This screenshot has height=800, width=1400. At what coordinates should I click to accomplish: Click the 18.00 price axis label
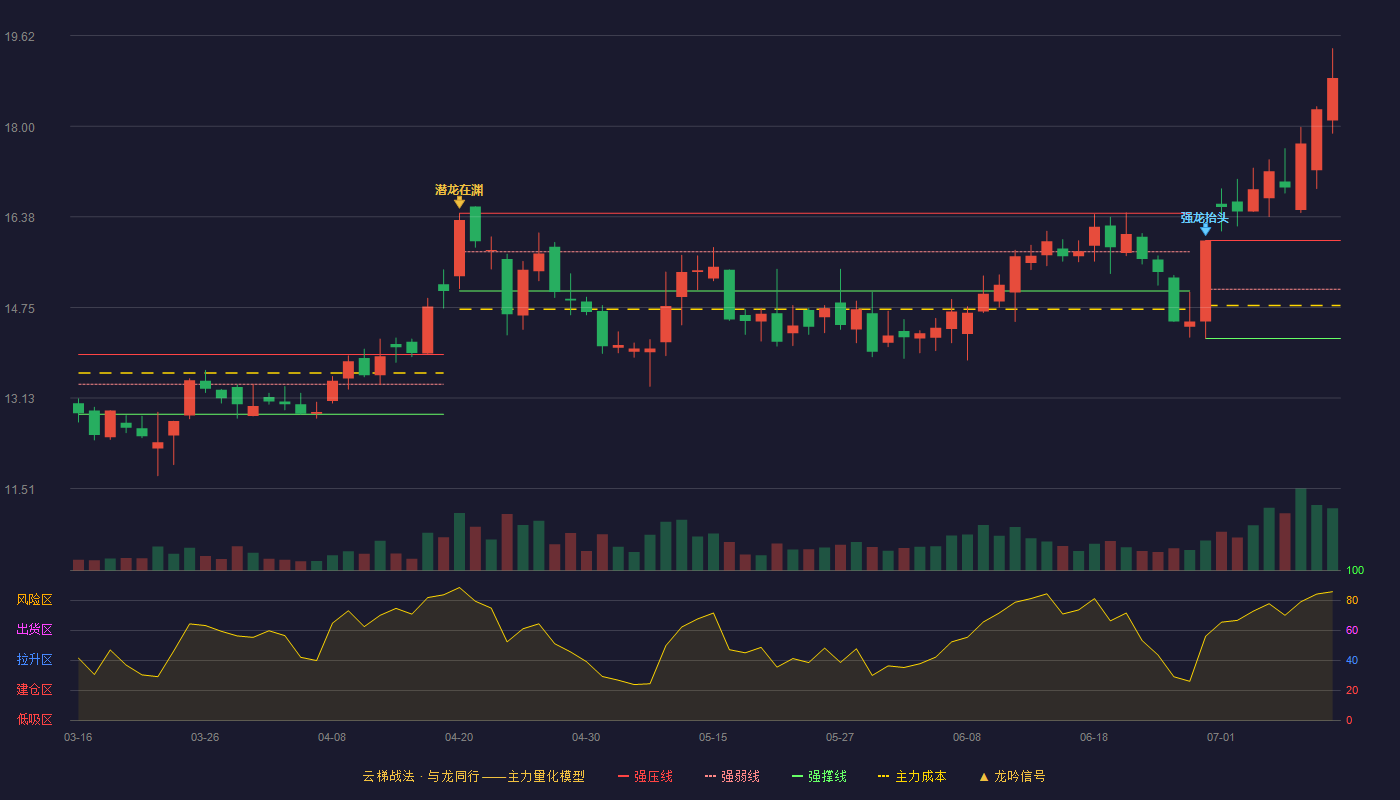click(19, 127)
